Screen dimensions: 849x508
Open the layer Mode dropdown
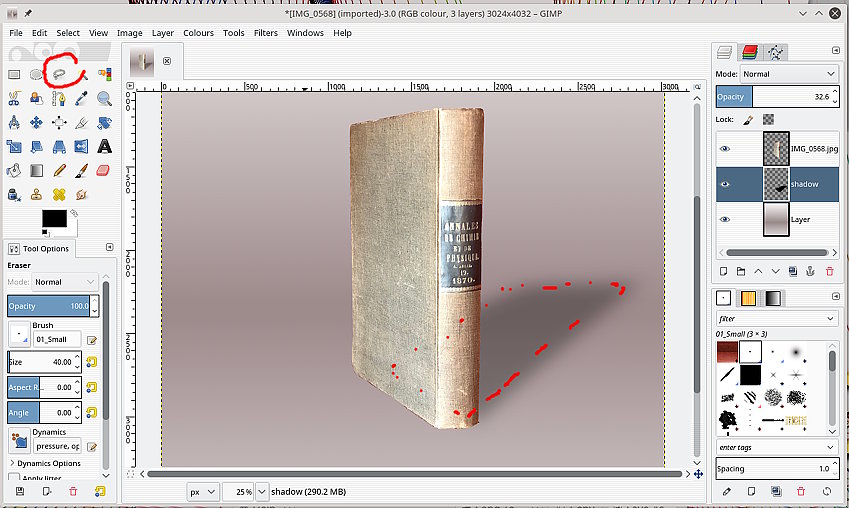coord(789,74)
